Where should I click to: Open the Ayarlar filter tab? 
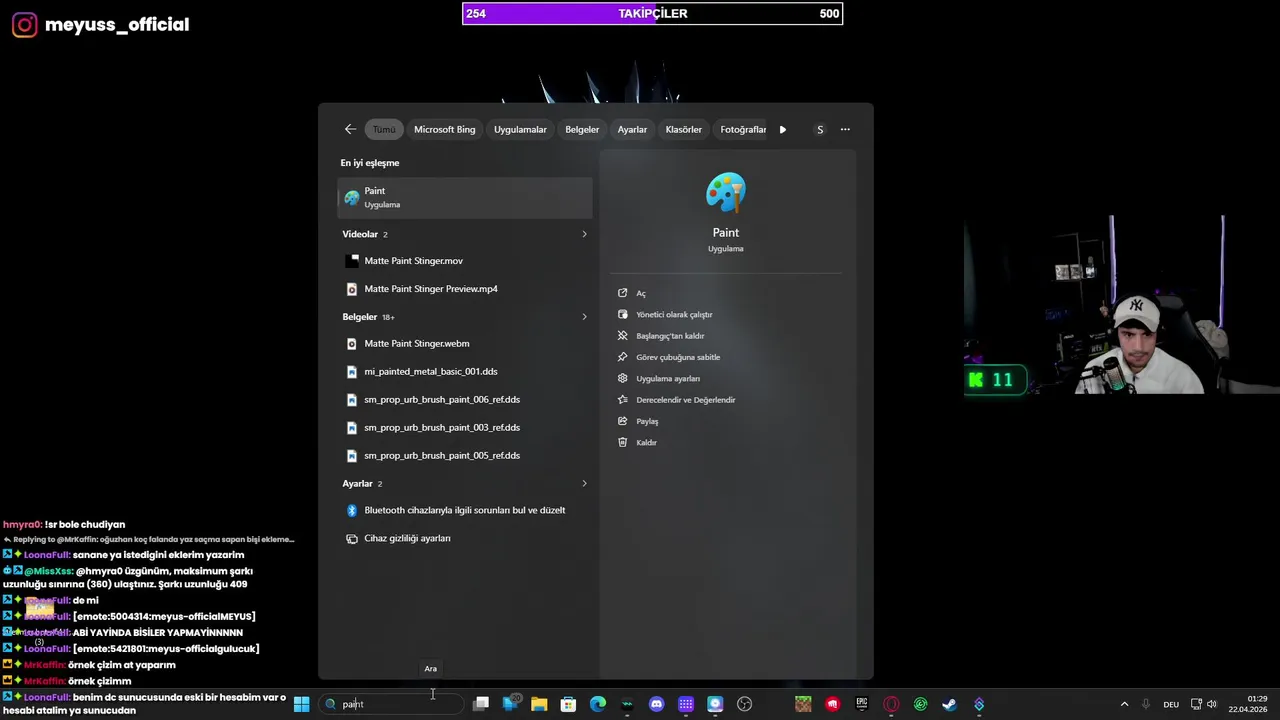(632, 129)
